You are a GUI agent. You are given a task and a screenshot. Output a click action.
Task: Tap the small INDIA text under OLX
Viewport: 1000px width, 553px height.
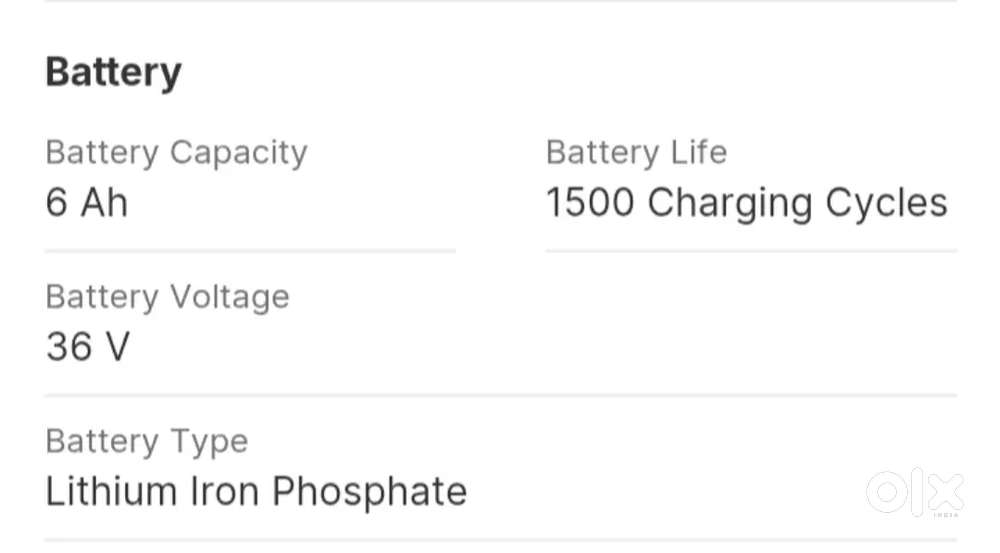click(x=947, y=514)
